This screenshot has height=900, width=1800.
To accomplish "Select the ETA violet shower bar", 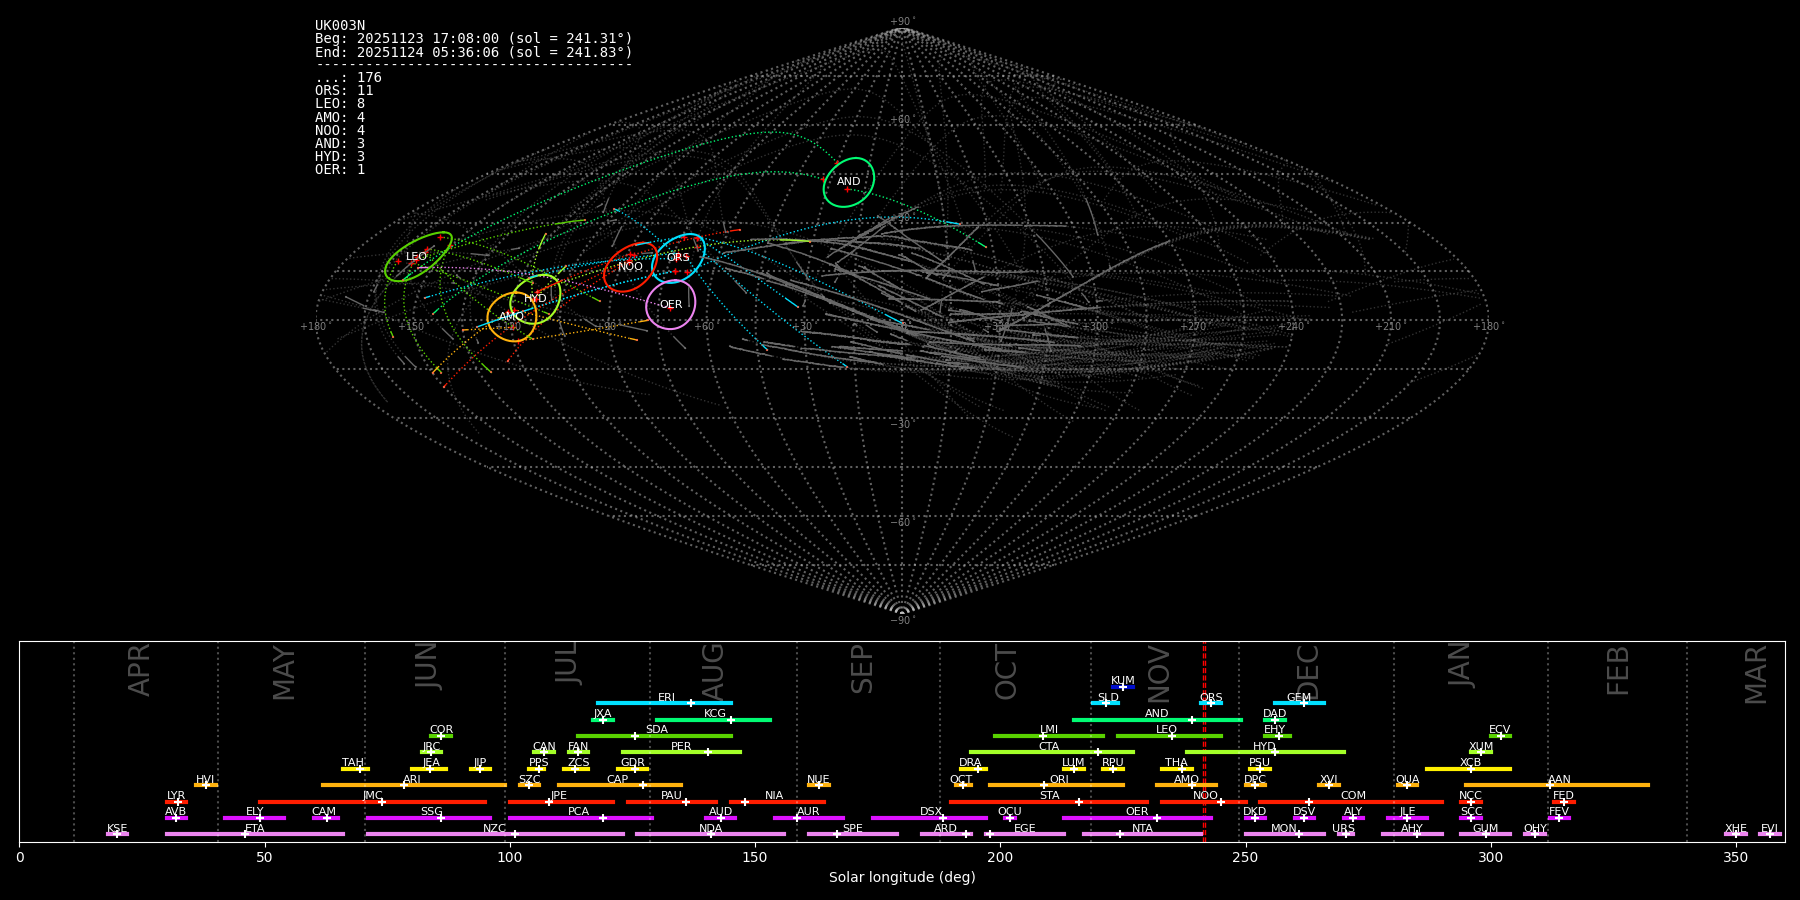I will tap(255, 834).
